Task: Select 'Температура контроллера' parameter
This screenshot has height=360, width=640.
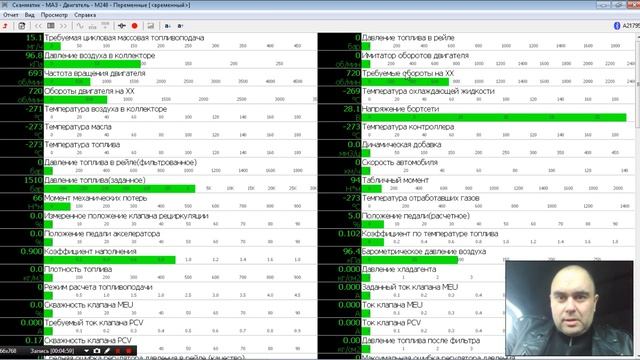Action: tap(408, 127)
